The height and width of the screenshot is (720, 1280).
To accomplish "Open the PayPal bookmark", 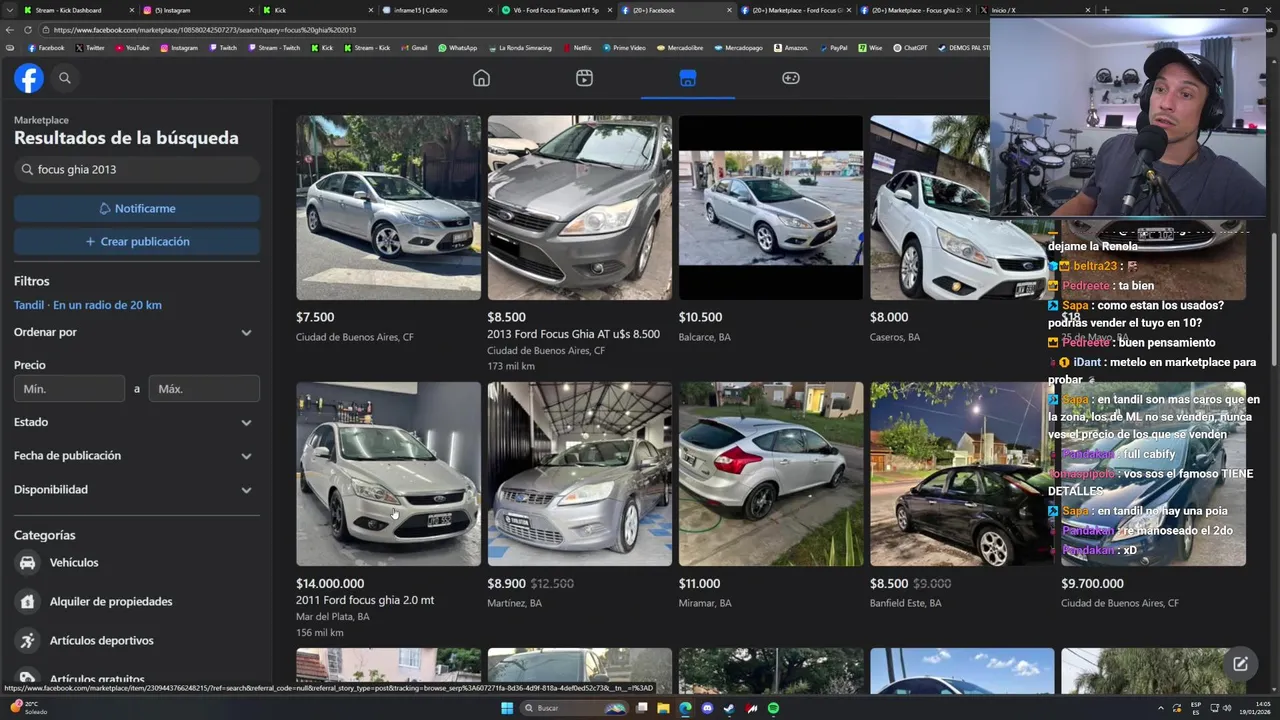I will [x=832, y=48].
